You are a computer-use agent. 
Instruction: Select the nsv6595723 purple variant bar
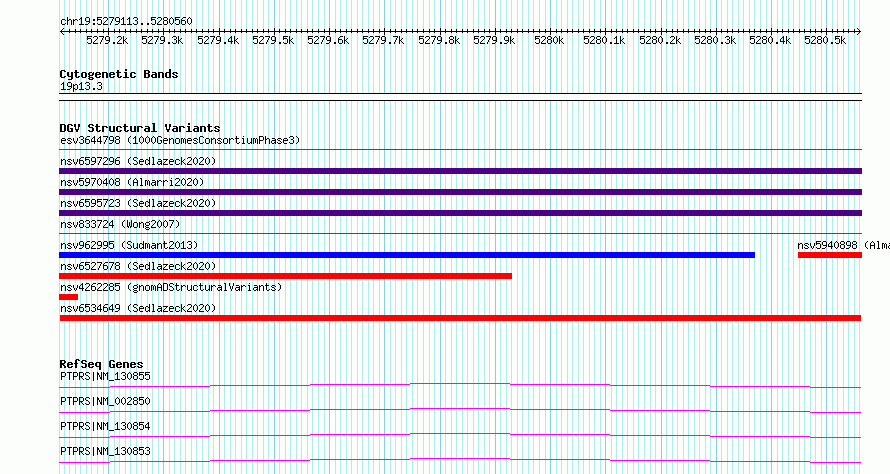pos(460,213)
